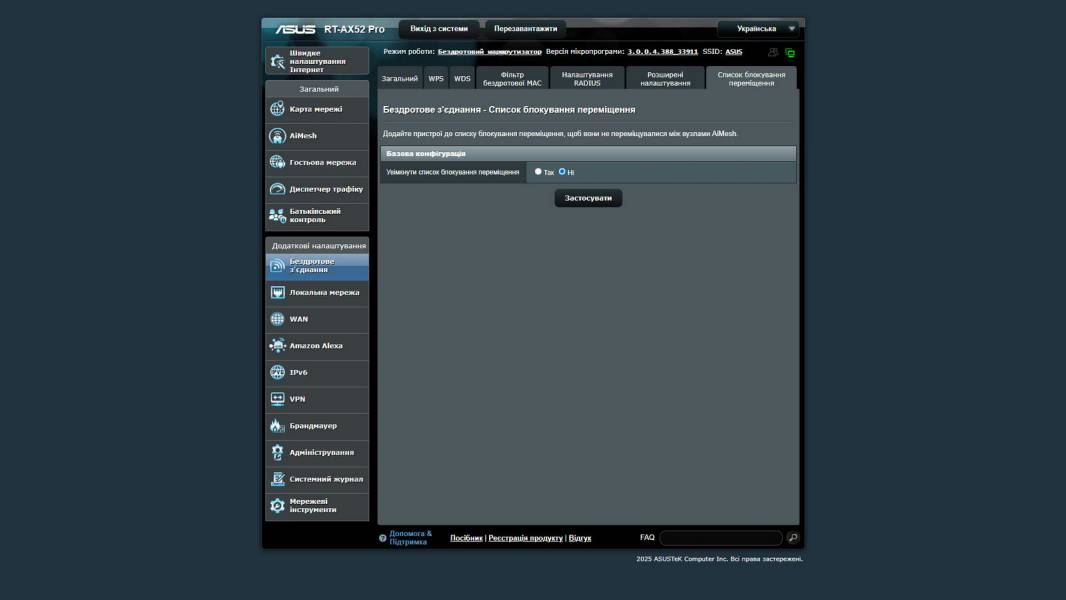Click the Help and Support question icon

click(x=382, y=538)
